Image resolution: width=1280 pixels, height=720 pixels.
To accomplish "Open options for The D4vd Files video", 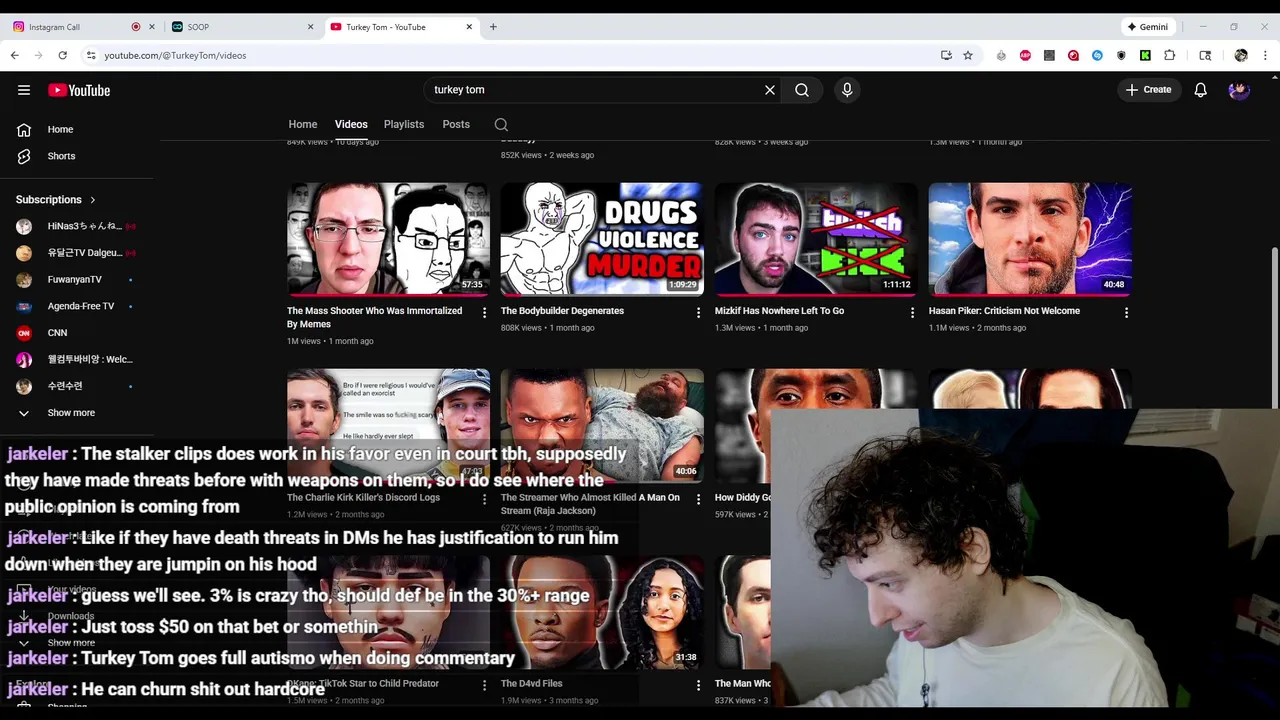I will pyautogui.click(x=698, y=685).
